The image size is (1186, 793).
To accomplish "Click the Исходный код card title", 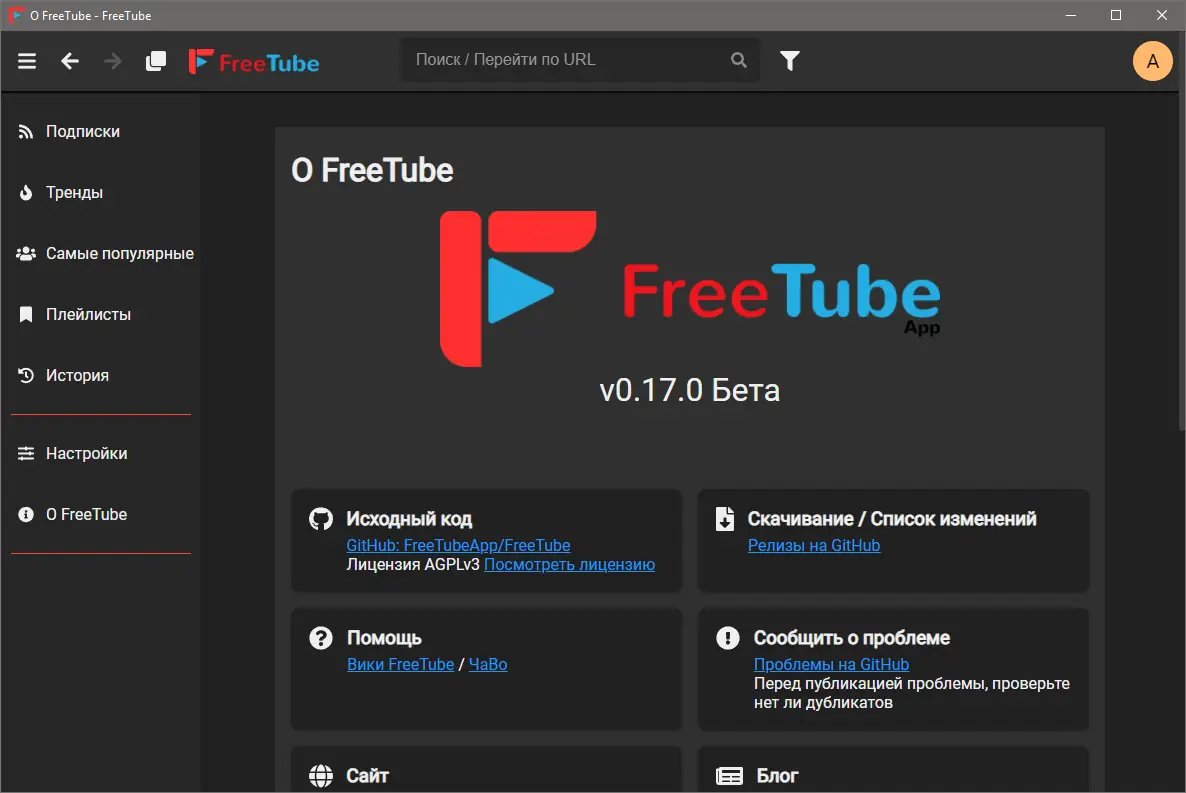I will [x=409, y=519].
